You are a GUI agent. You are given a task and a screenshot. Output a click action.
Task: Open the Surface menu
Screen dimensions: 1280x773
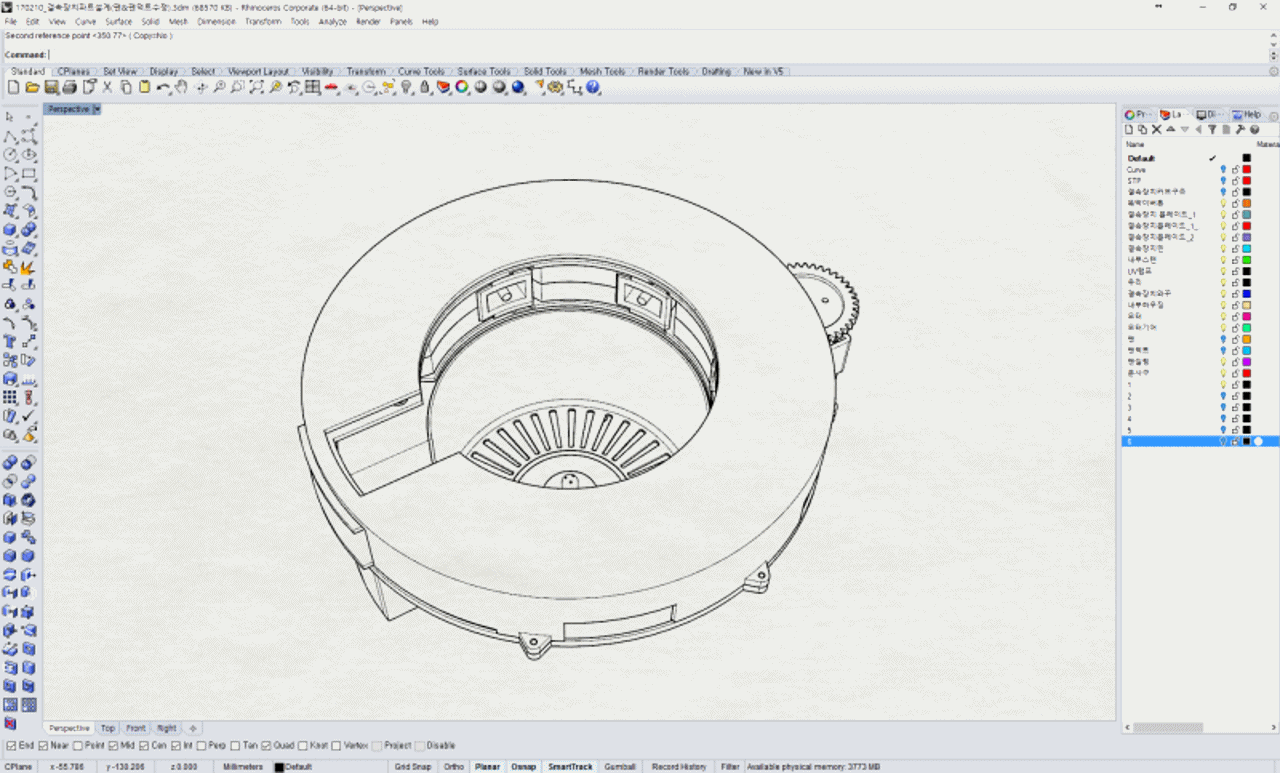[x=119, y=21]
